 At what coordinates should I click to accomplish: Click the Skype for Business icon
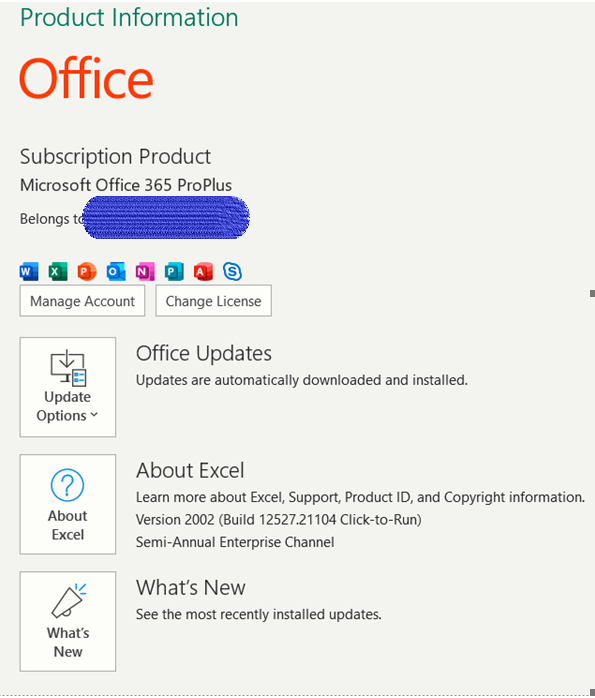click(232, 271)
